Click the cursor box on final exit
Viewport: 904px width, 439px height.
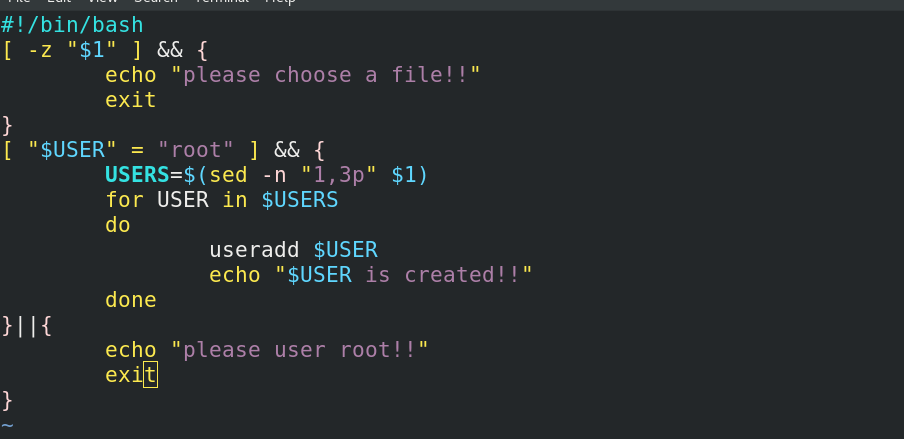pos(150,375)
